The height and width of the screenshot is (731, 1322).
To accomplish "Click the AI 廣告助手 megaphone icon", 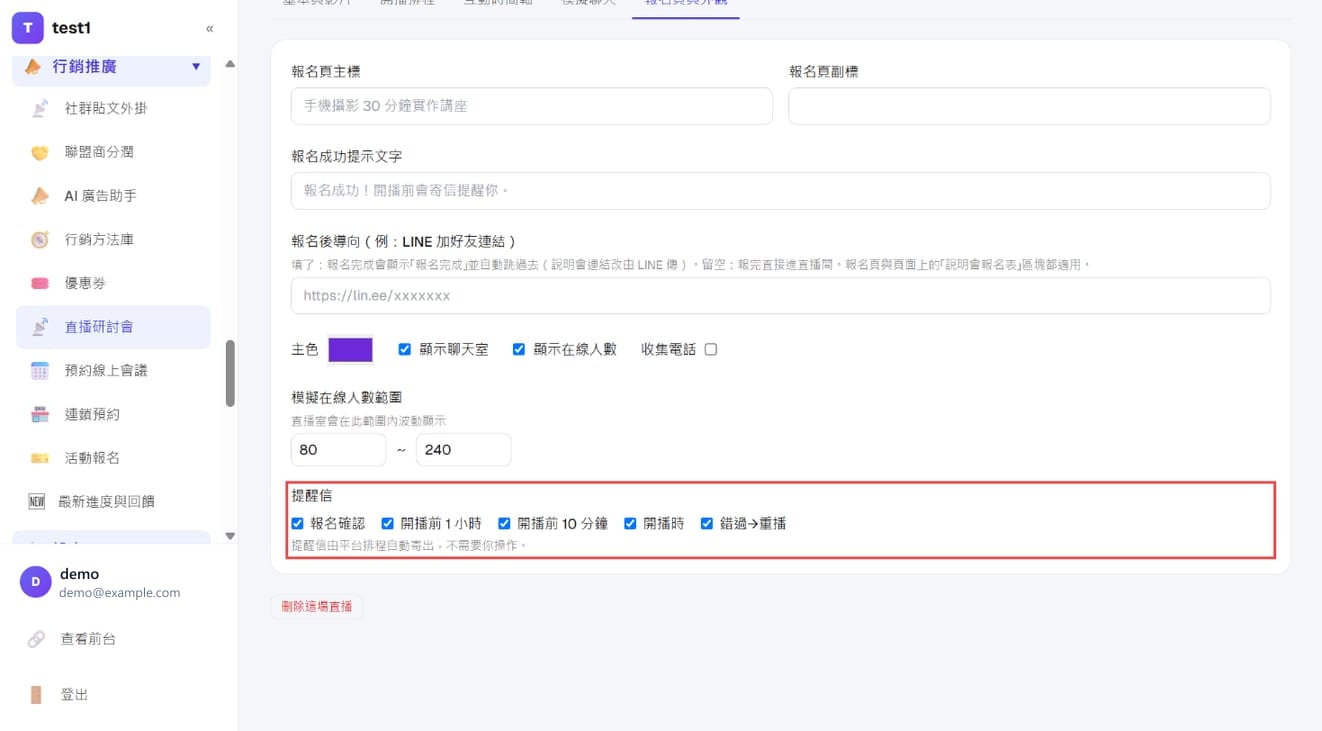I will pos(39,196).
